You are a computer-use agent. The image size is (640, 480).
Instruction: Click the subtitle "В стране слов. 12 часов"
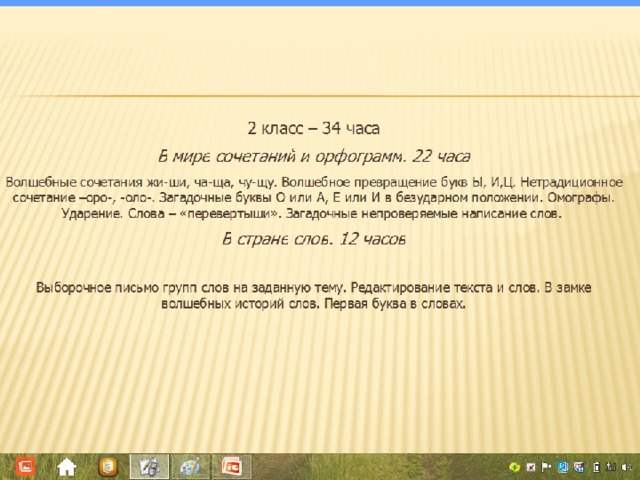point(314,239)
